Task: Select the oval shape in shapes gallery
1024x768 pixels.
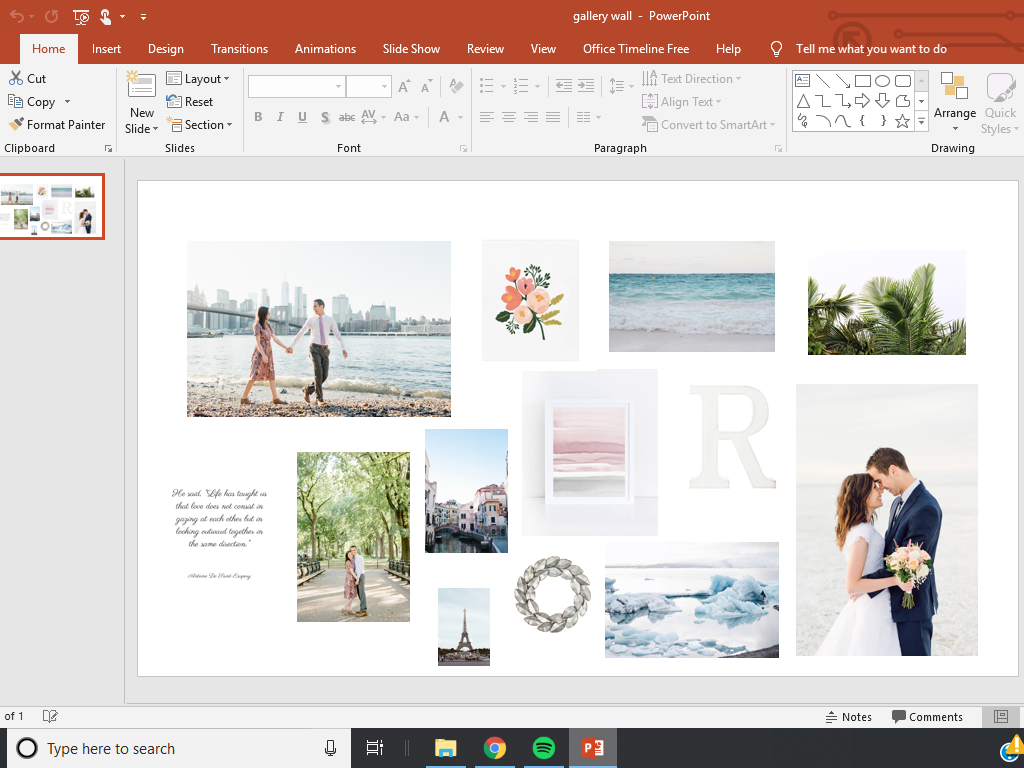Action: coord(882,81)
